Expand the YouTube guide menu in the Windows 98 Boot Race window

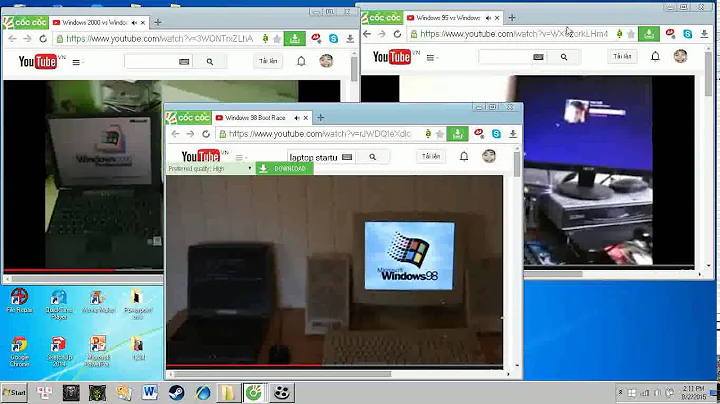[x=239, y=157]
